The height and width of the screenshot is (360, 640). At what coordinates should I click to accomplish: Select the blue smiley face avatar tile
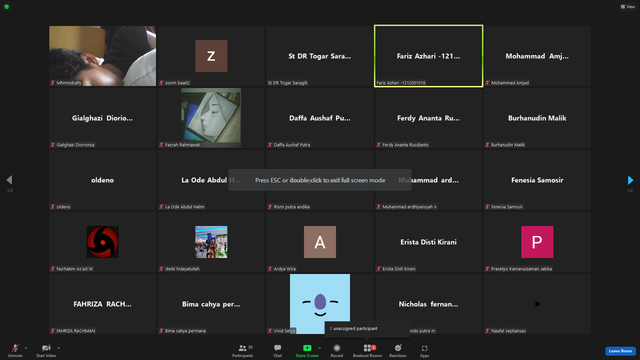[x=320, y=304]
